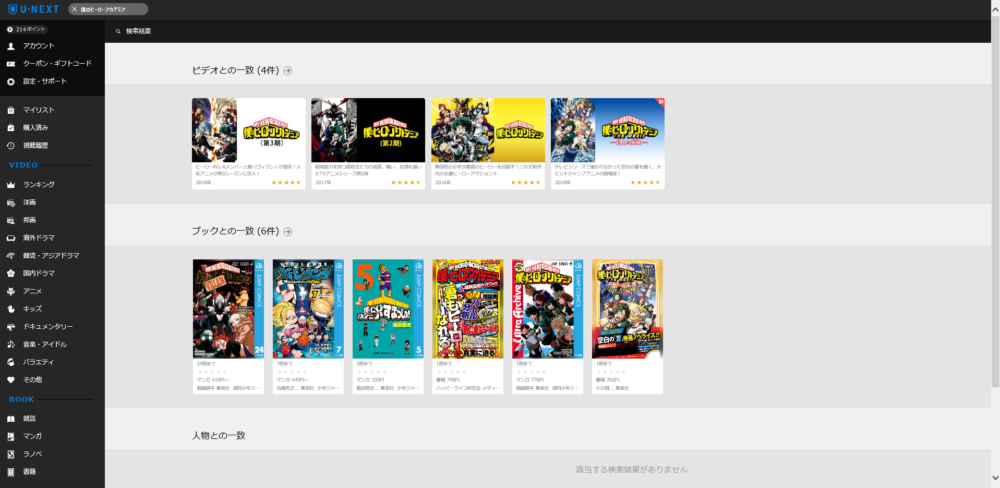Click the vertical page scrollbar
This screenshot has width=1000, height=488.
(x=996, y=204)
